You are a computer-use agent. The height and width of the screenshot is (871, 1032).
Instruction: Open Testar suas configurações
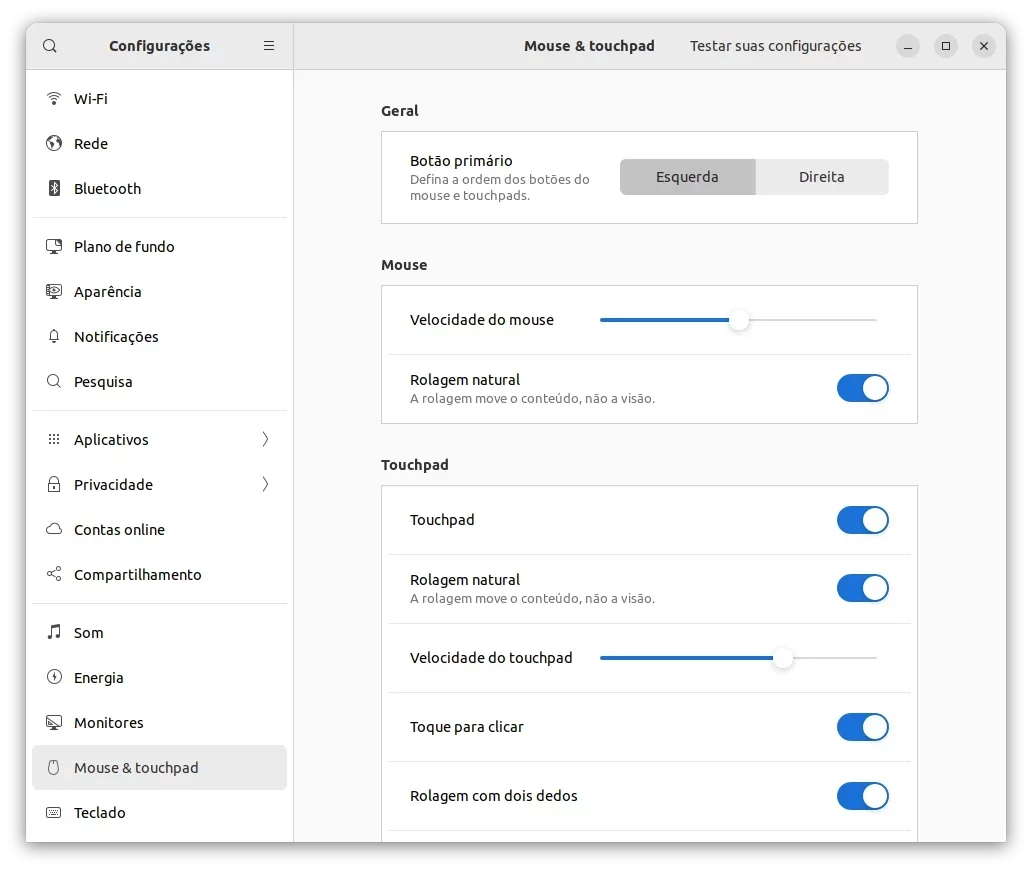[x=775, y=46]
